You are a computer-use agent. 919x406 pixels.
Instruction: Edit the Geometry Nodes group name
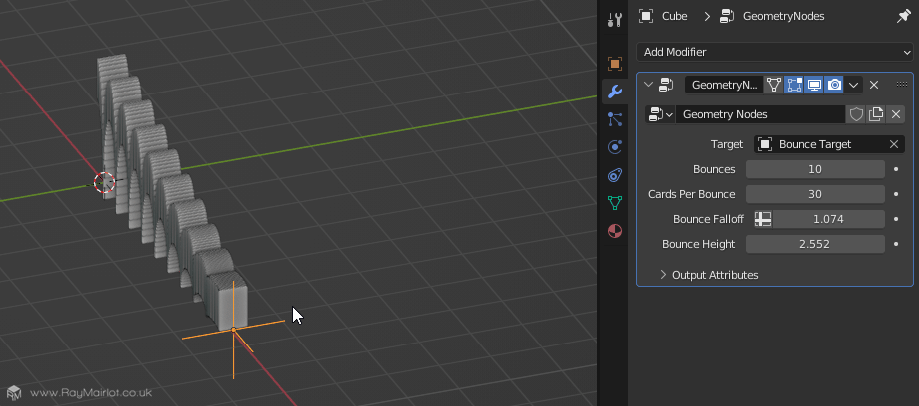(x=760, y=114)
